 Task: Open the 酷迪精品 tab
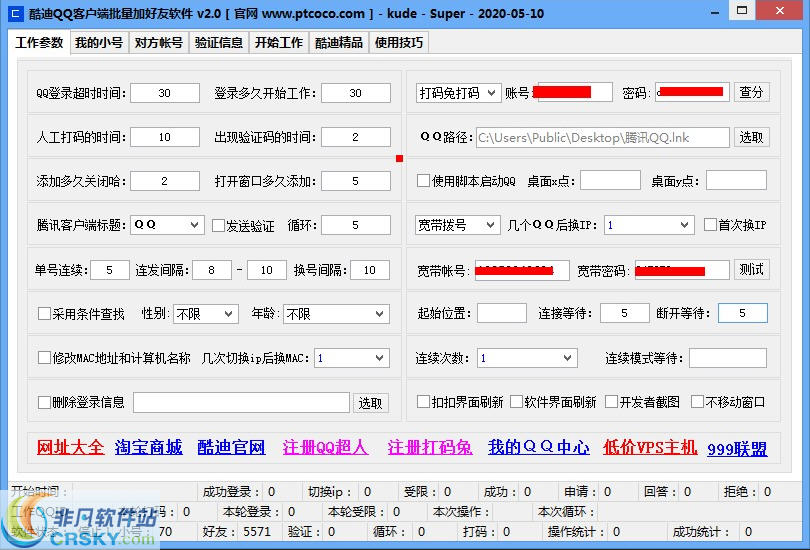(338, 42)
